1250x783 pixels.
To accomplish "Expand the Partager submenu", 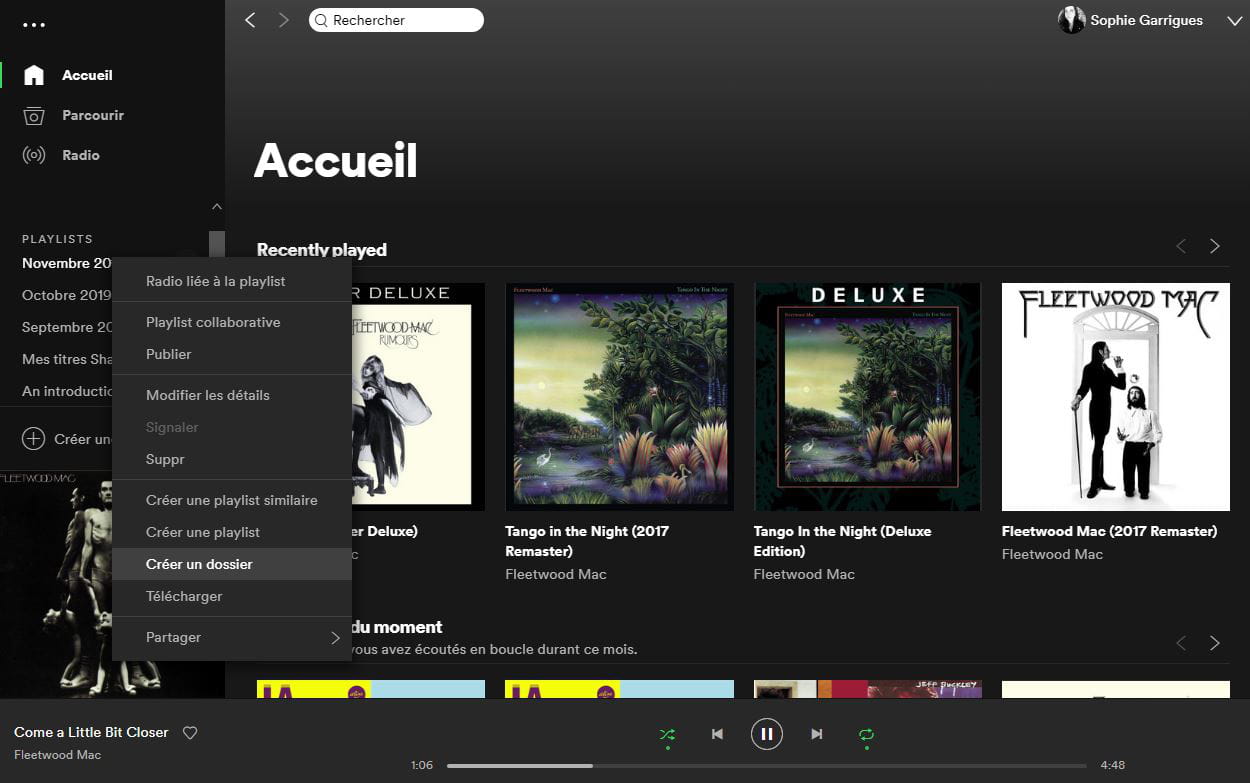I will pos(232,637).
